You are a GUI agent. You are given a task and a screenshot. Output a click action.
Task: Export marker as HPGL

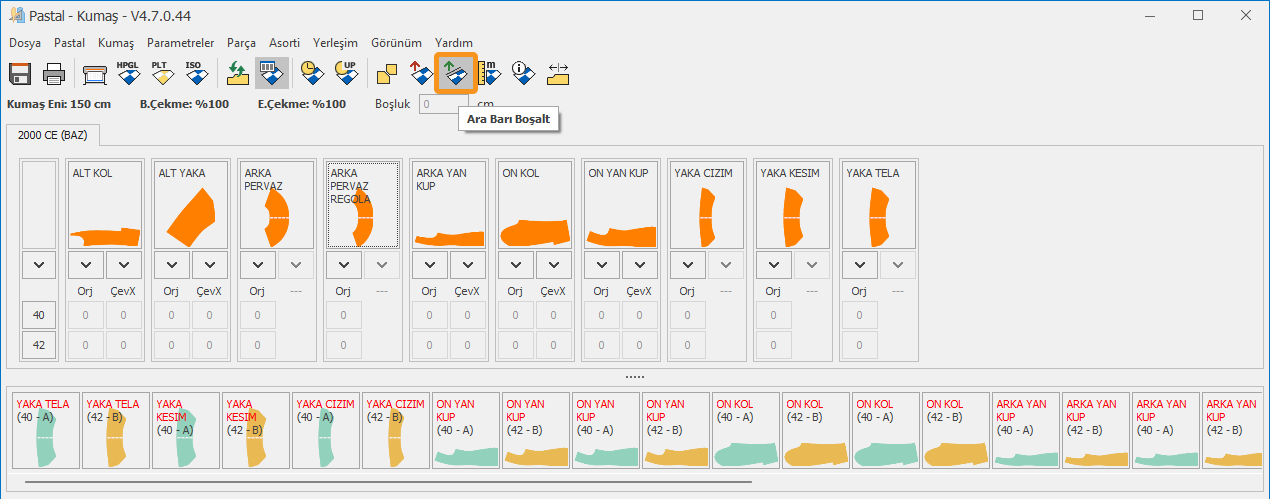(x=127, y=73)
